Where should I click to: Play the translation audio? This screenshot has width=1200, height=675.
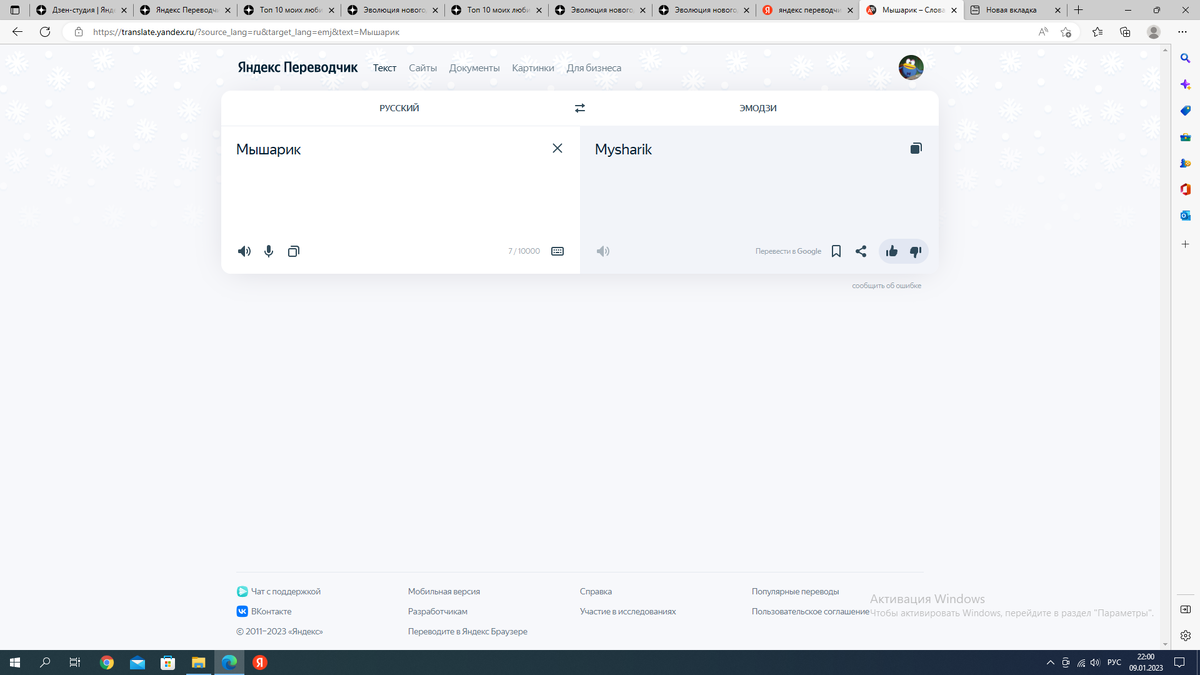603,251
